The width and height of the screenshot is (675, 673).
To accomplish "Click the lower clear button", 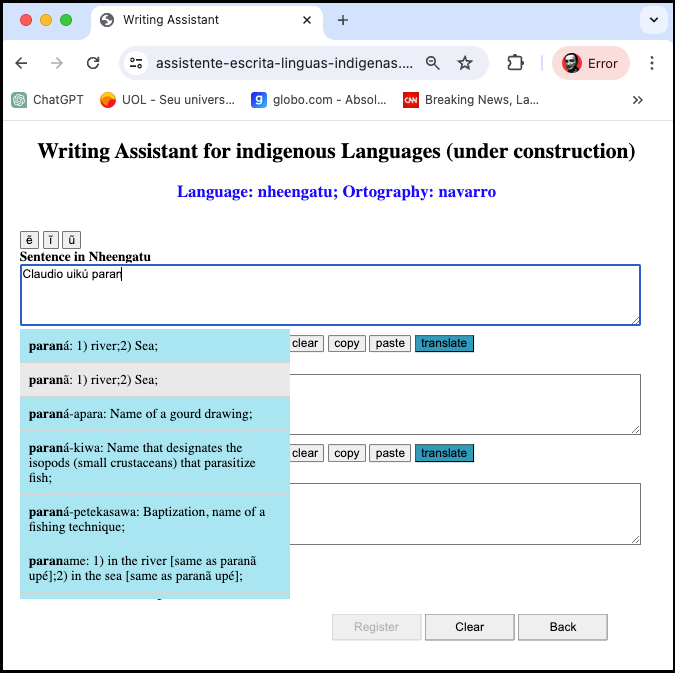I will coord(306,453).
